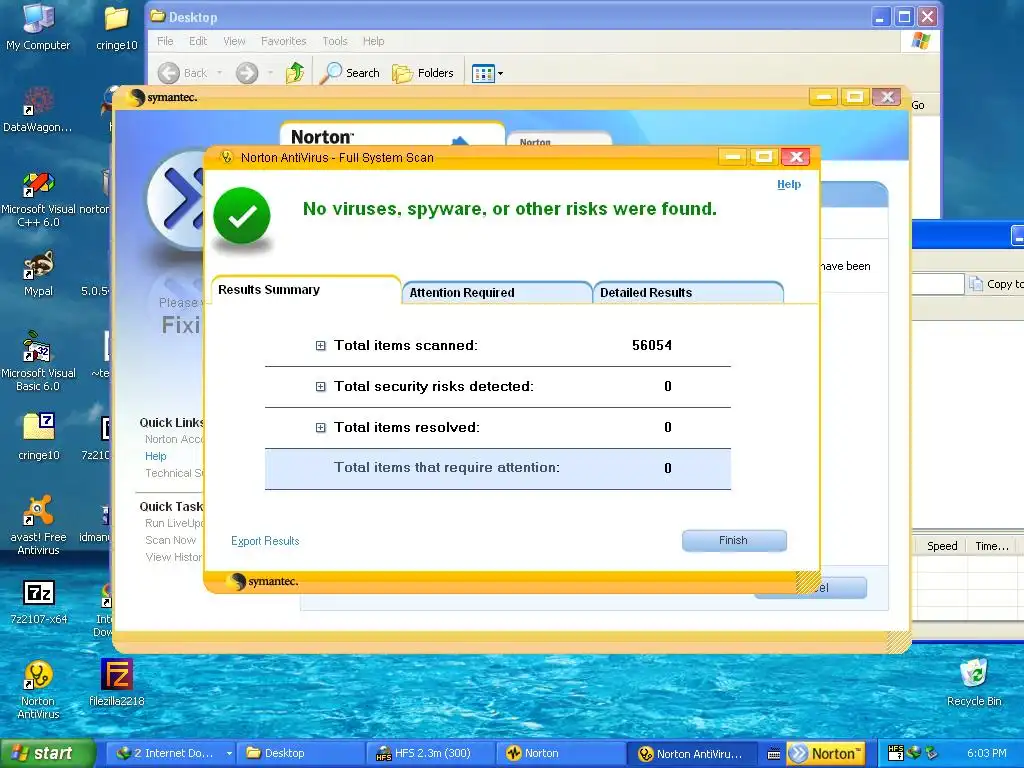
Task: Open Norton AntiVirus desktop shortcut
Action: click(38, 689)
